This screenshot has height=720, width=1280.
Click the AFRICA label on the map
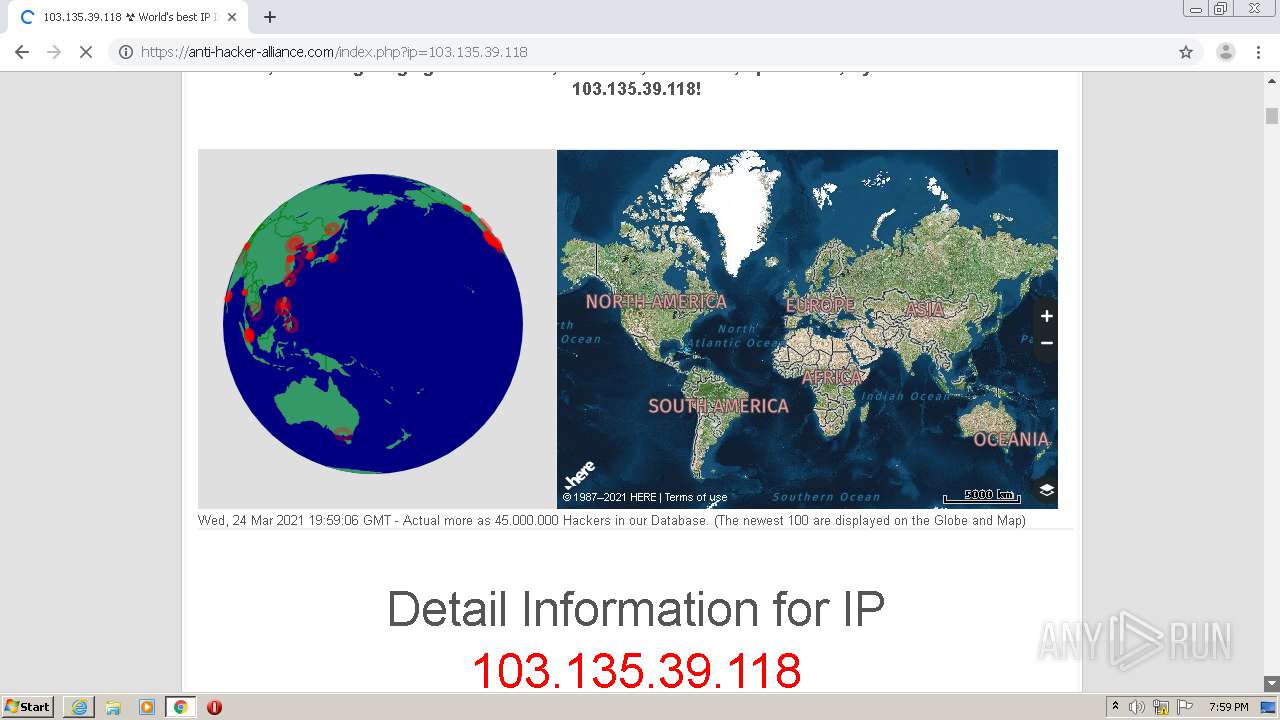click(x=831, y=378)
